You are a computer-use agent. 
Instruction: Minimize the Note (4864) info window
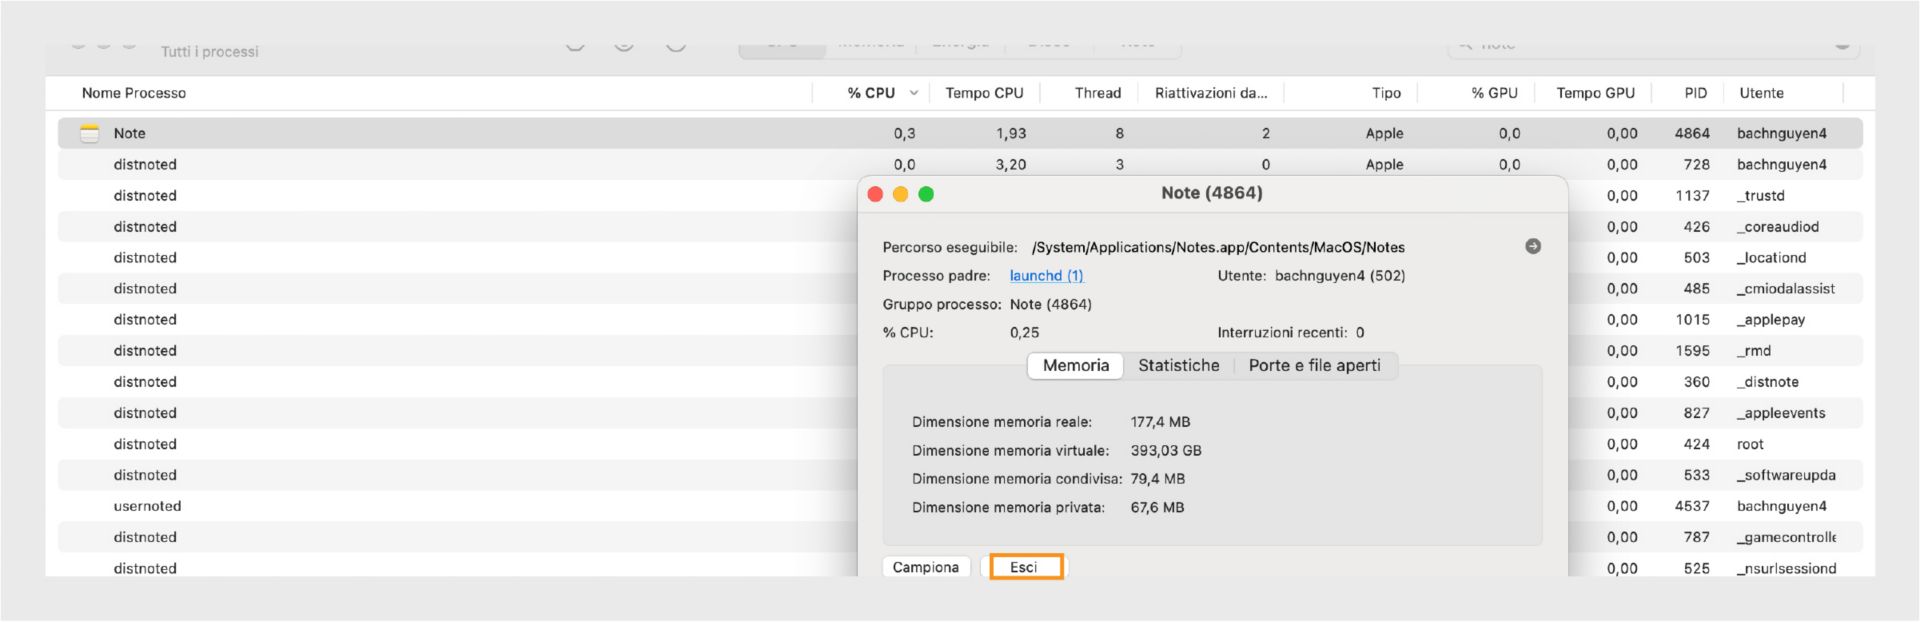pyautogui.click(x=900, y=194)
